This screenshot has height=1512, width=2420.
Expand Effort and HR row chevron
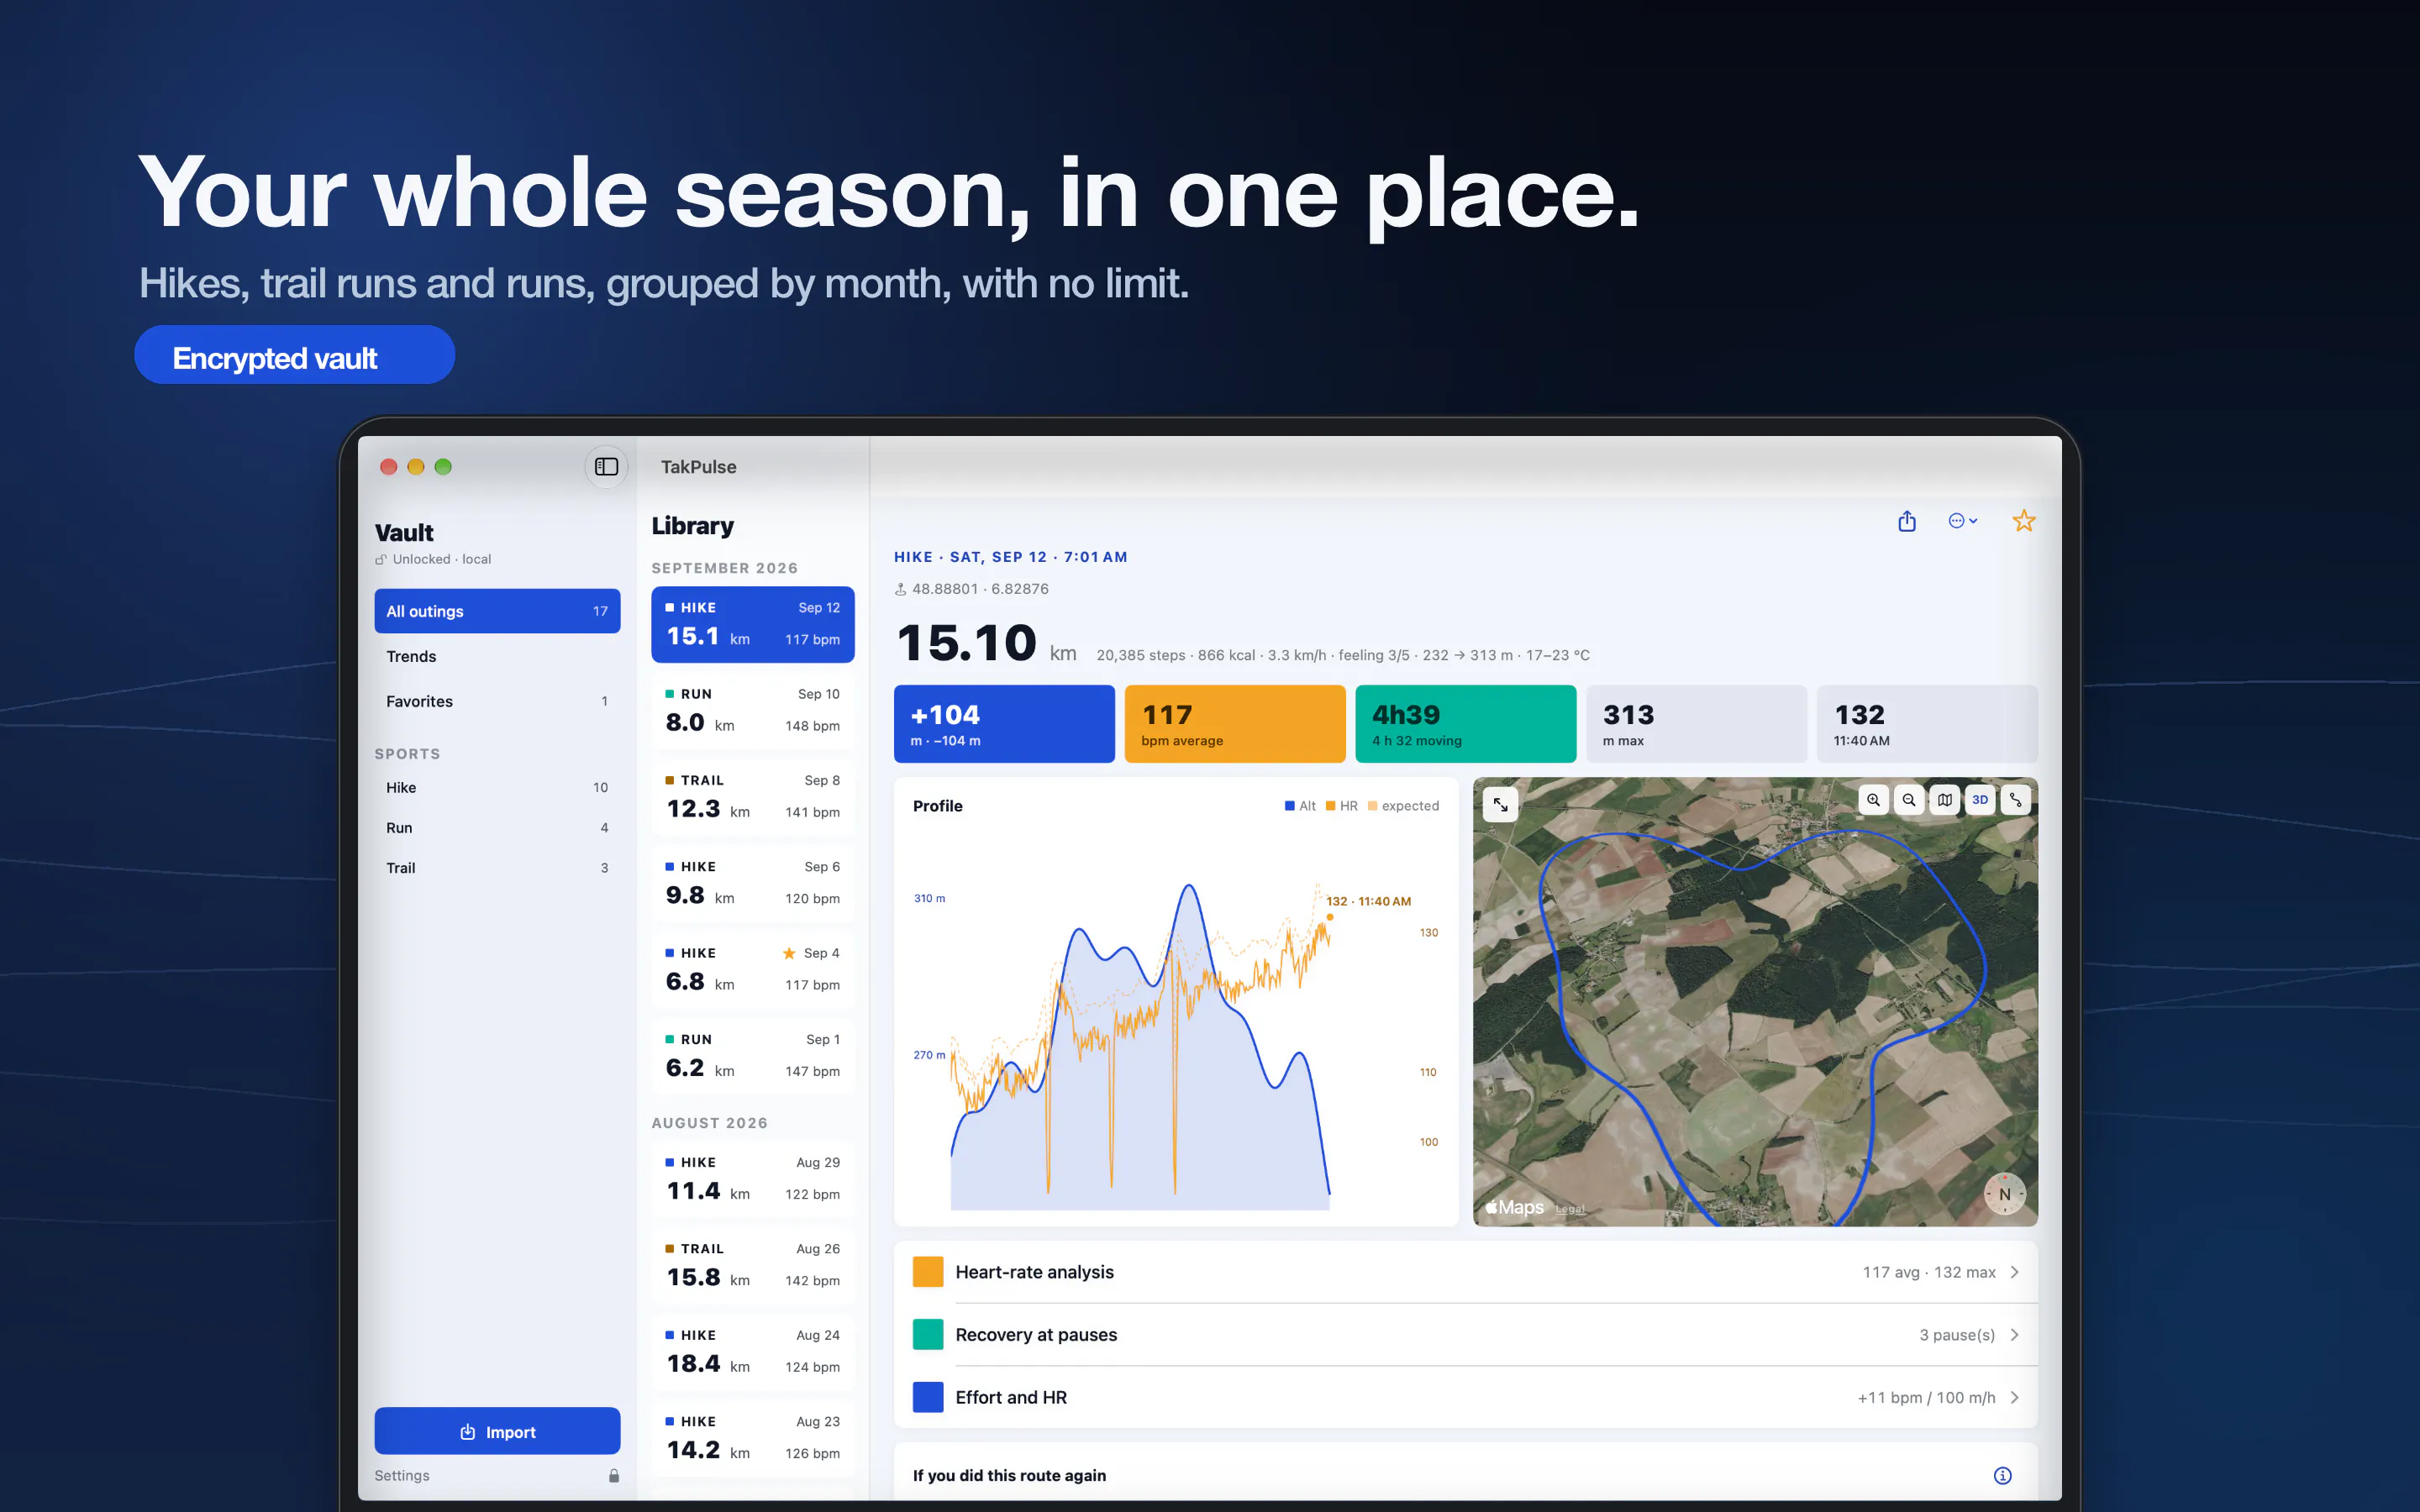[x=2015, y=1397]
